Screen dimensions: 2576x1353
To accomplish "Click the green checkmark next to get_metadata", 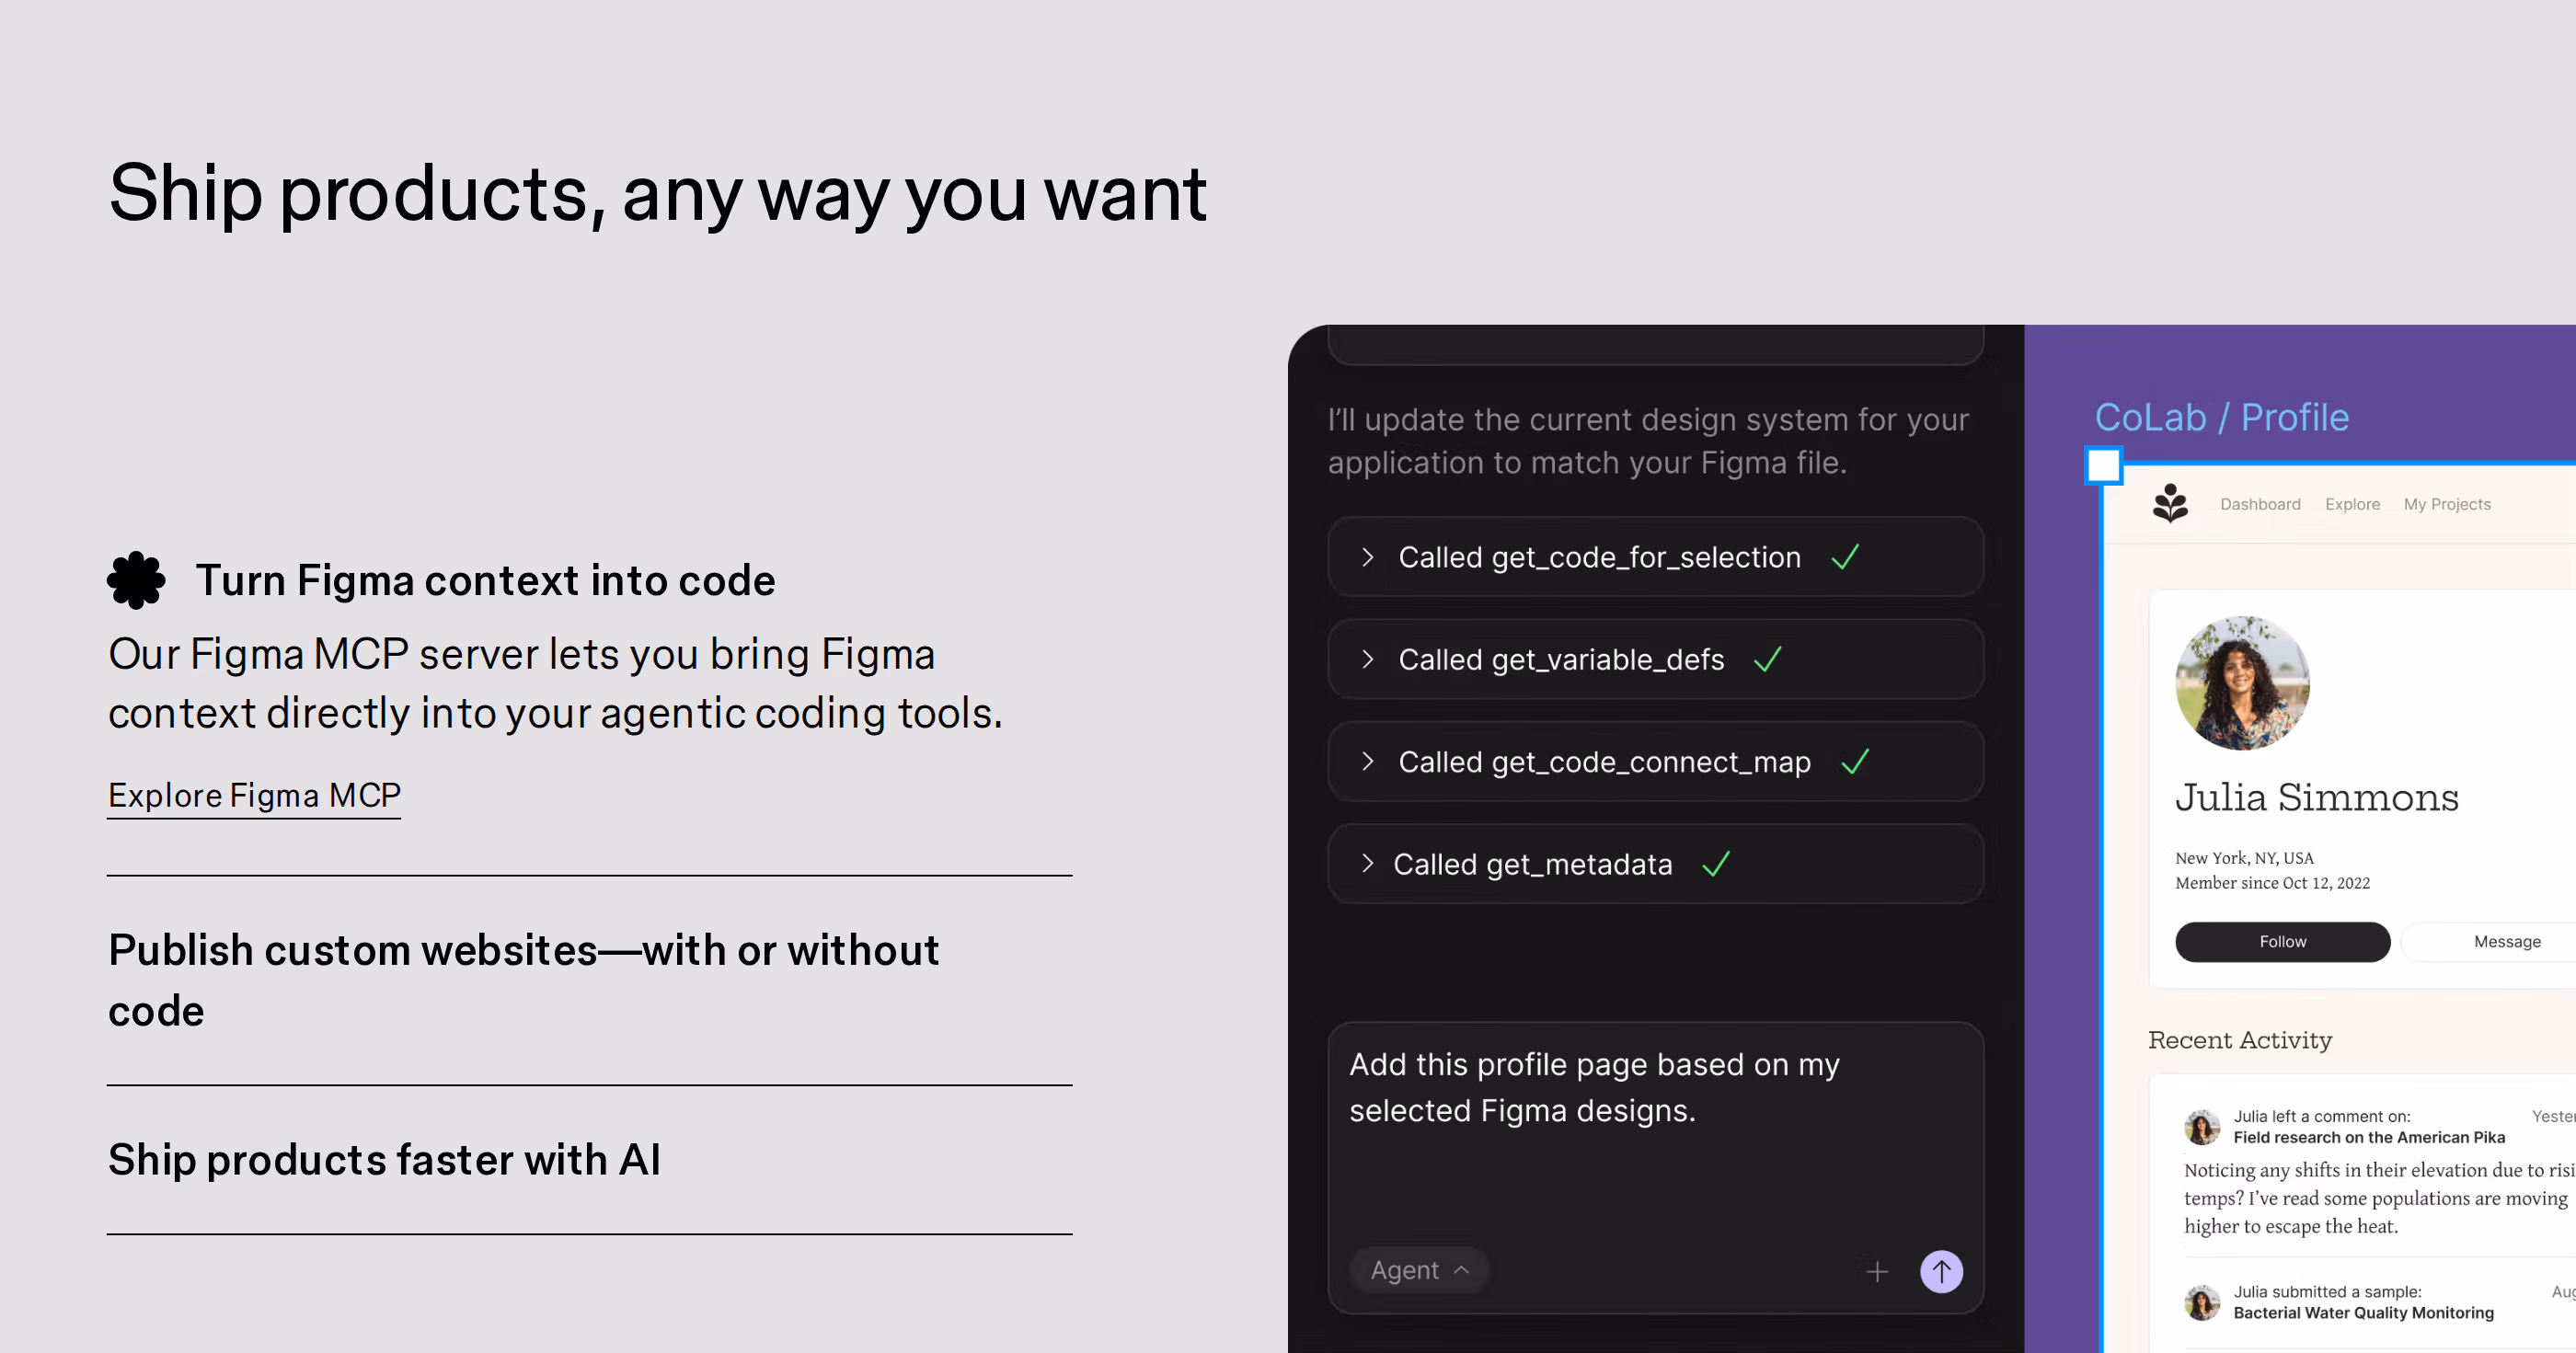I will pyautogui.click(x=1716, y=864).
